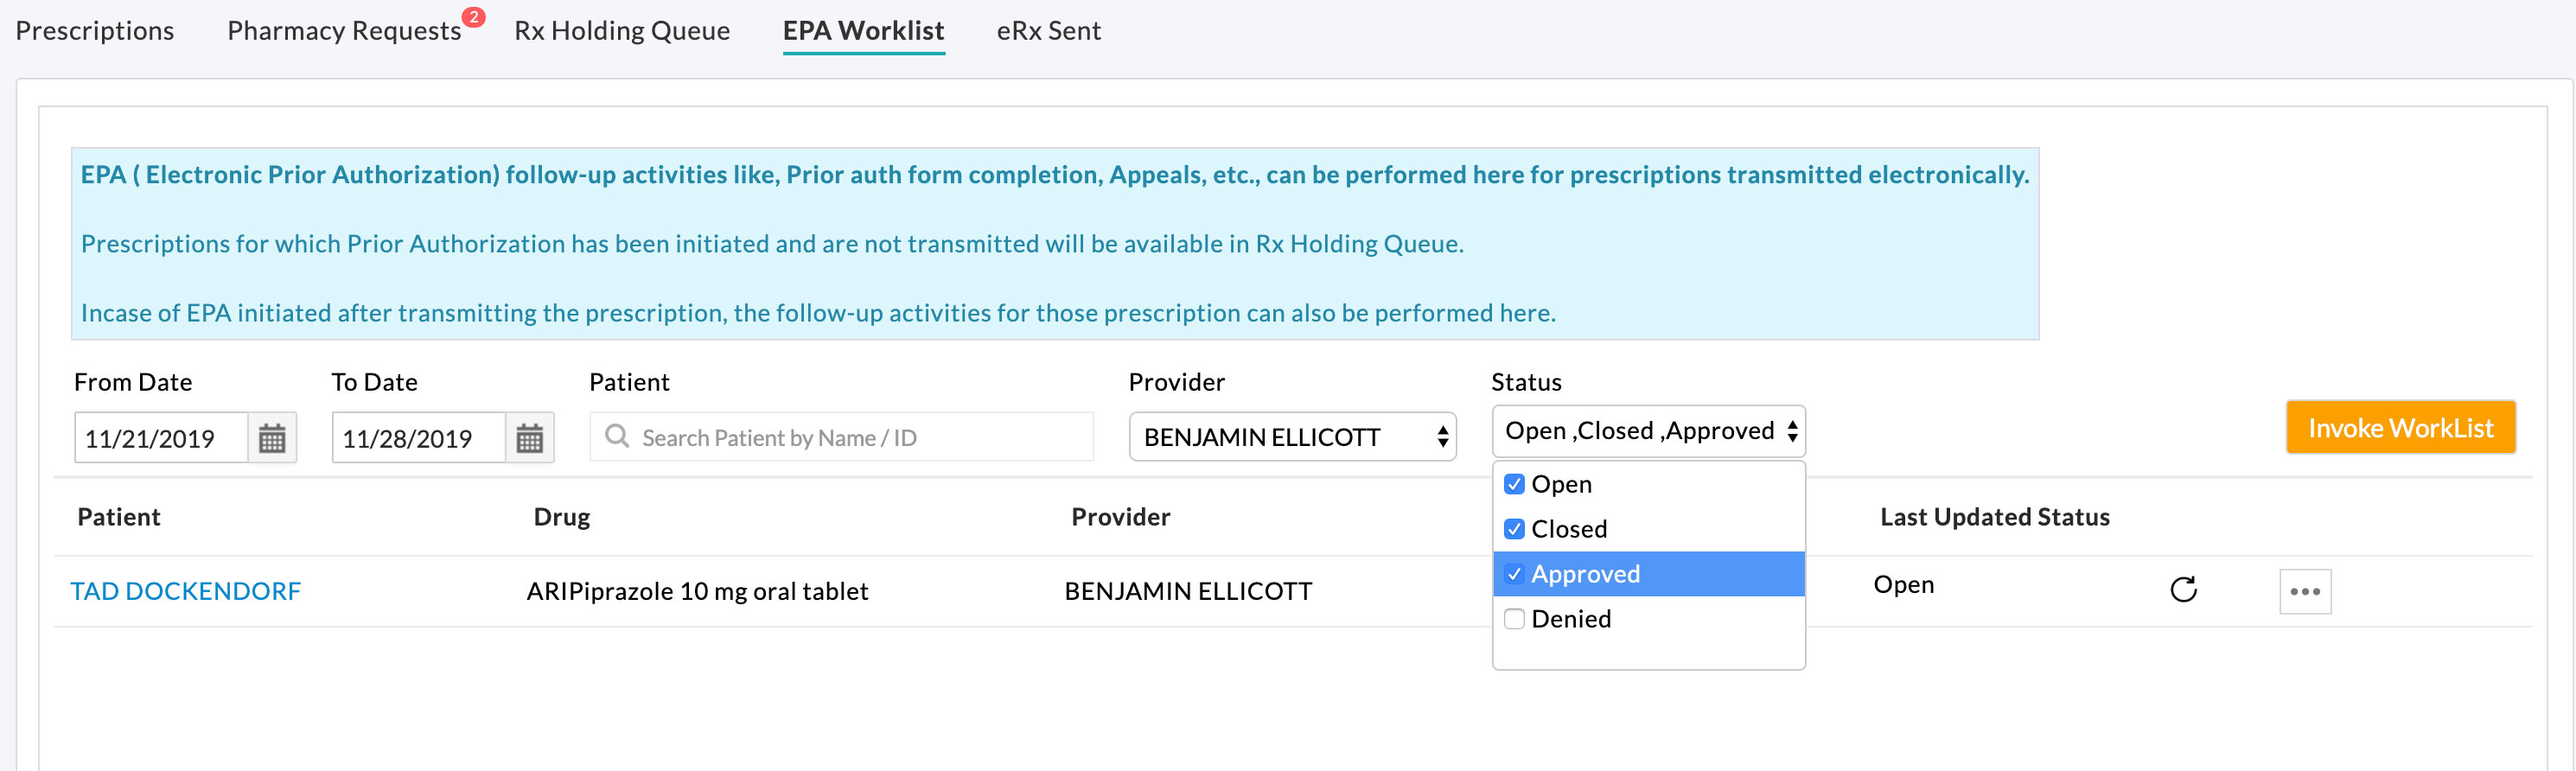This screenshot has height=771, width=2576.
Task: Go to the eRx Sent tab
Action: [x=1048, y=31]
